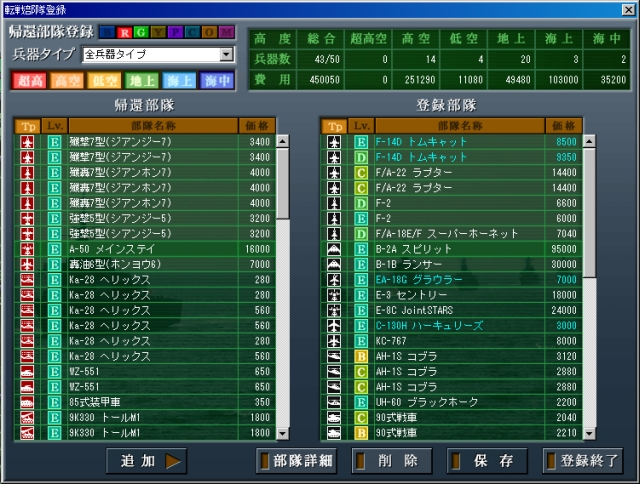The width and height of the screenshot is (640, 484).
Task: Click the level D badge of F/A-18E/F スーパーホーネット
Action: pyautogui.click(x=361, y=234)
